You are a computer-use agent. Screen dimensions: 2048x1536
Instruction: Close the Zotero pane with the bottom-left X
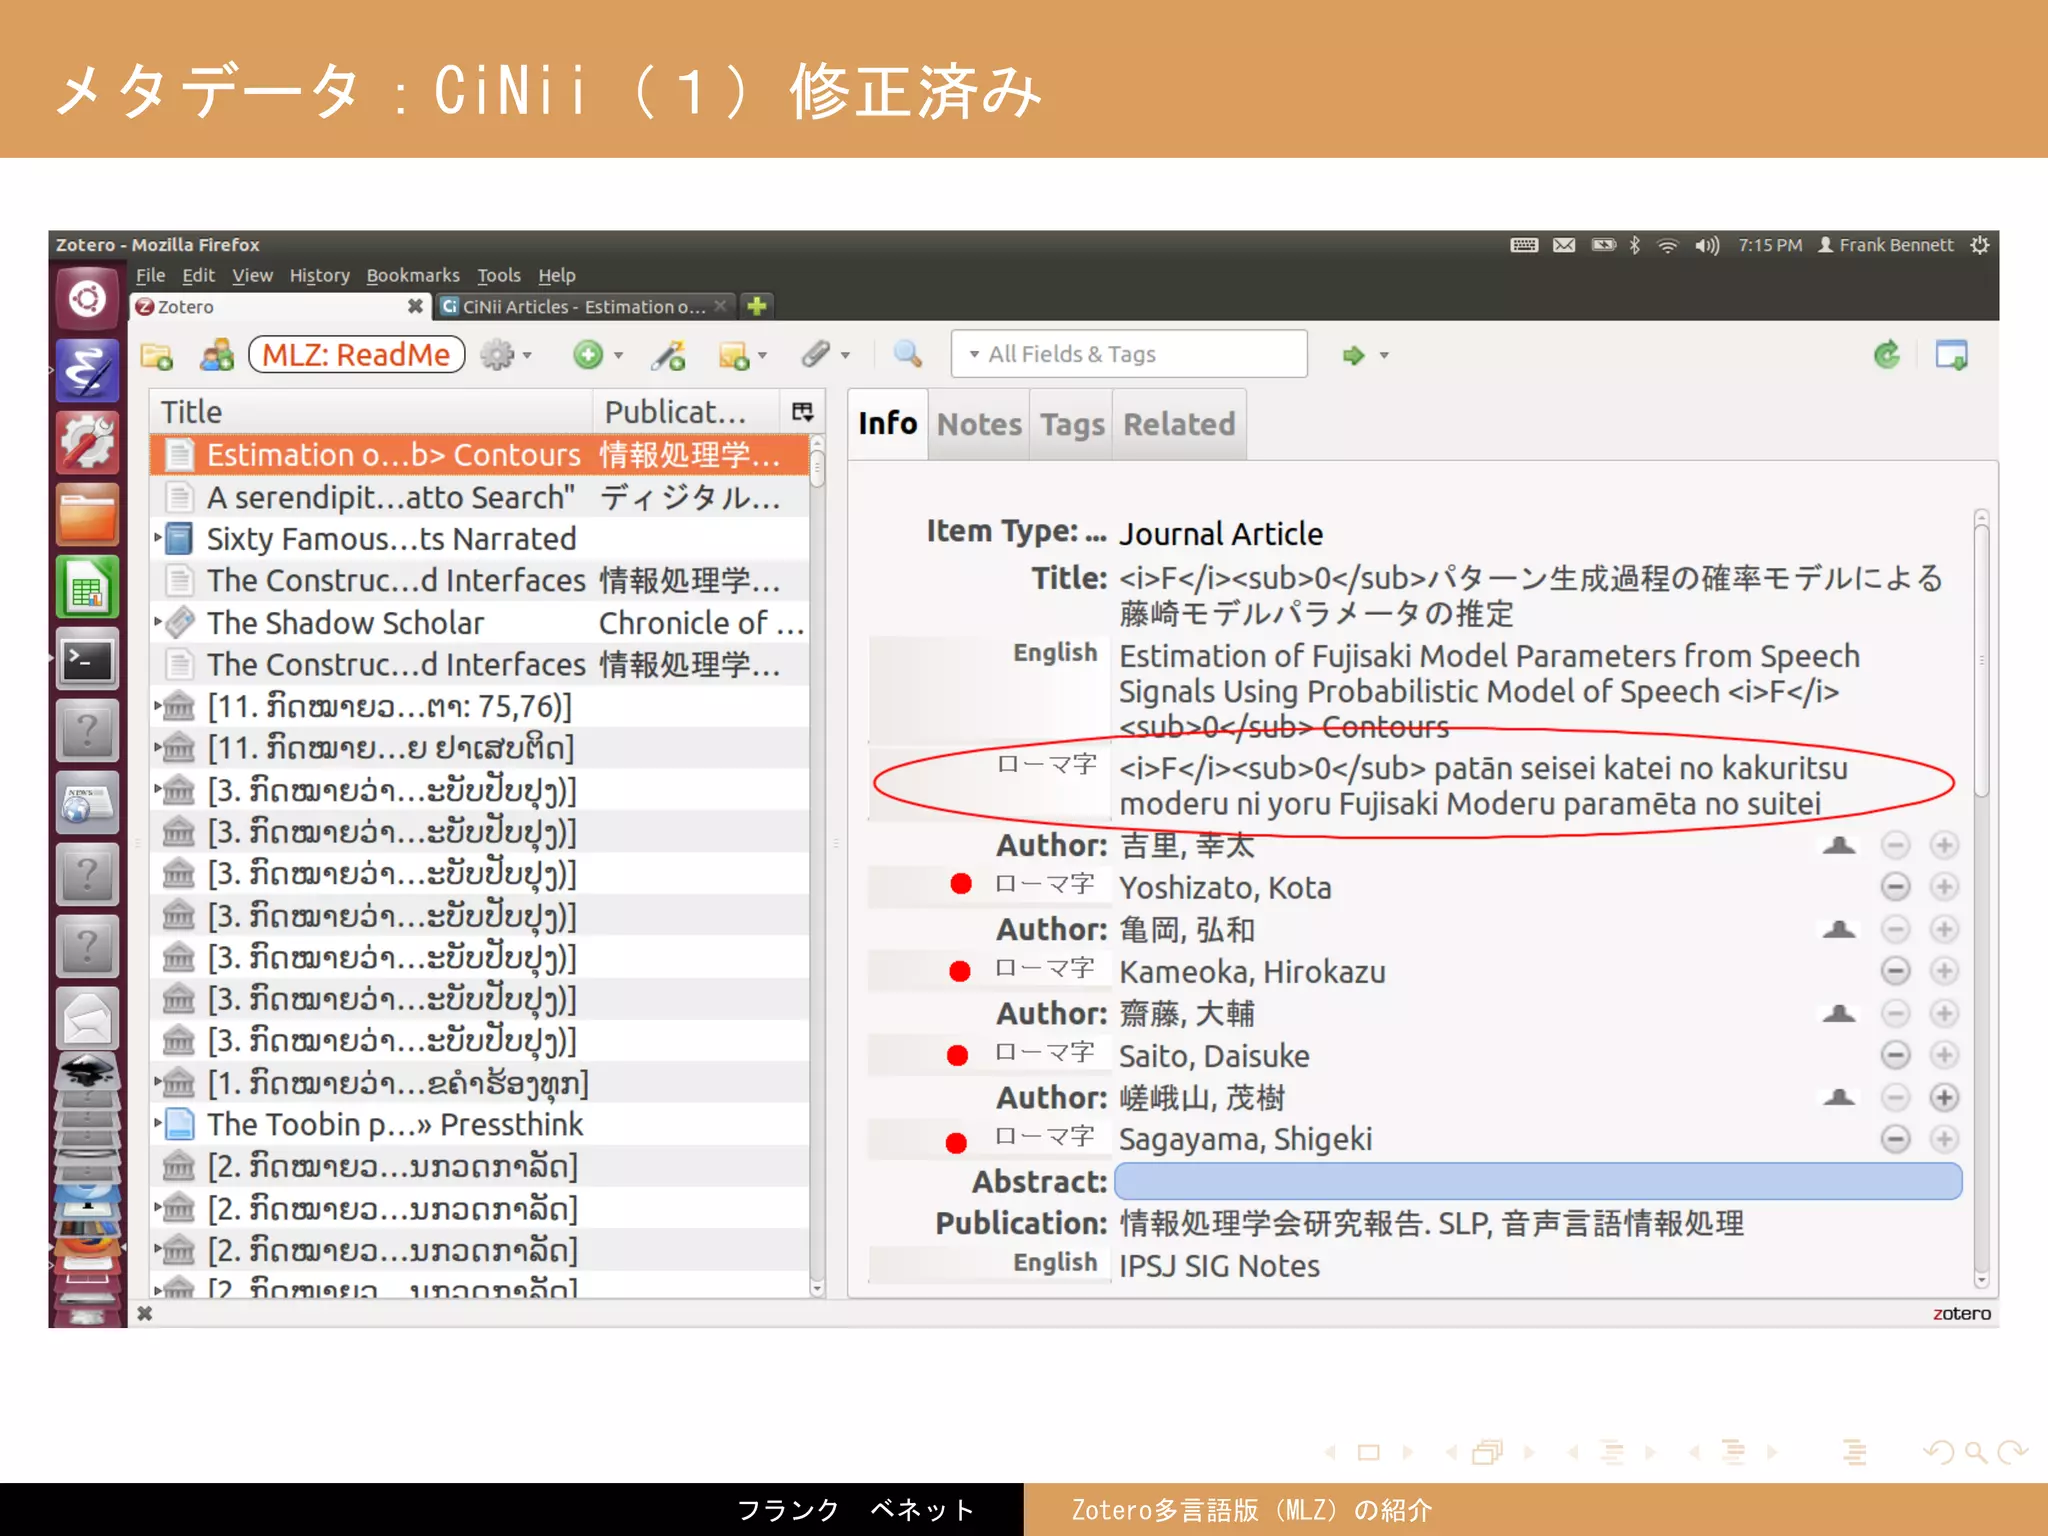tap(145, 1313)
